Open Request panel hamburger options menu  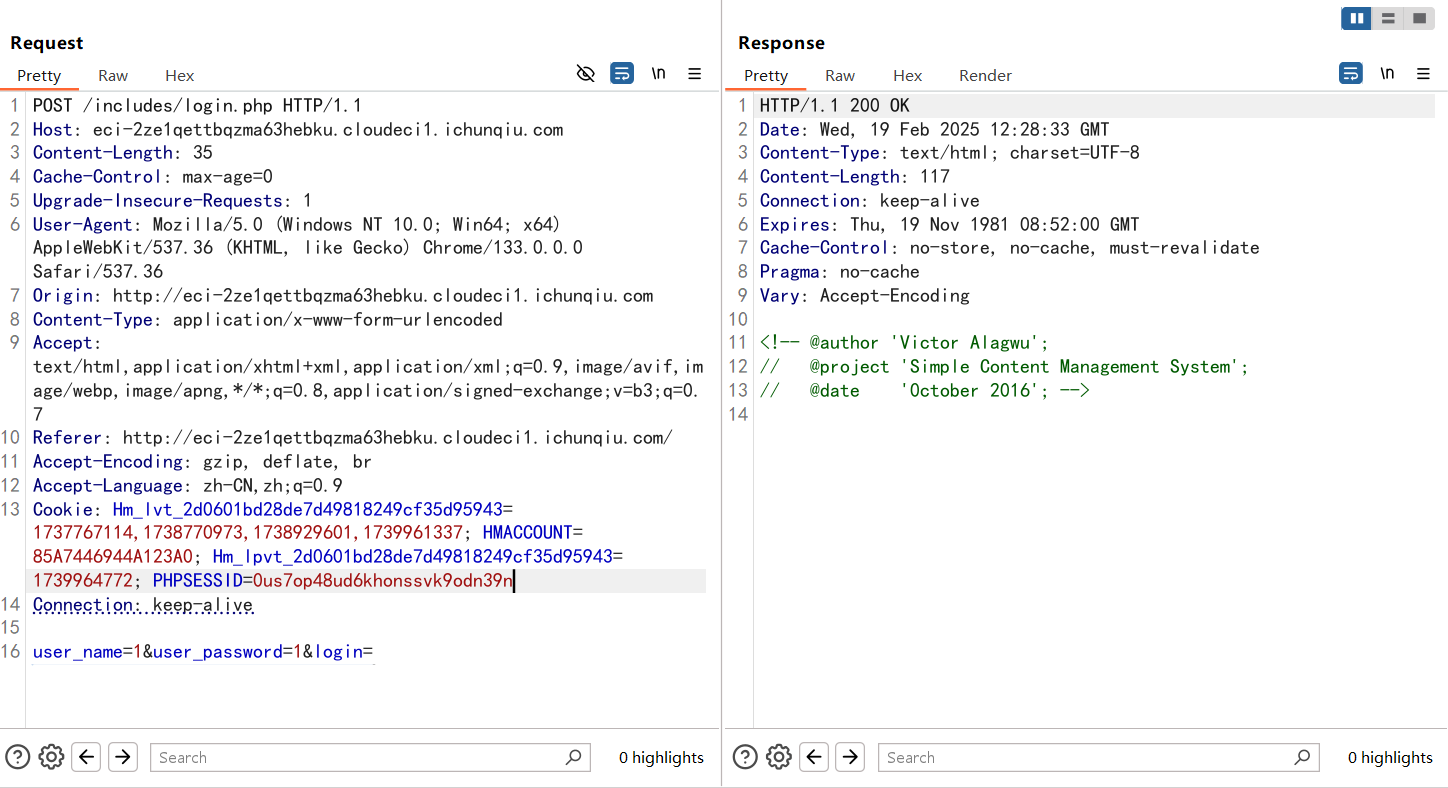695,73
